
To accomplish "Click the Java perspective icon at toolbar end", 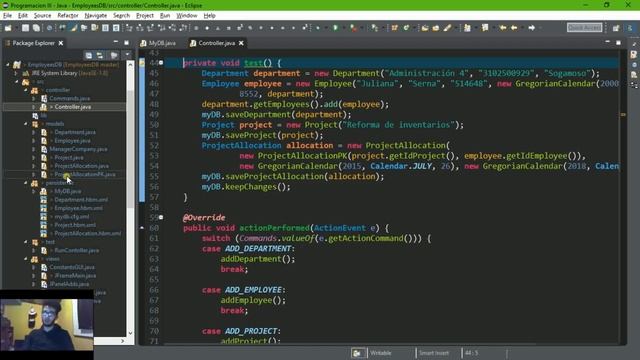I will point(630,28).
